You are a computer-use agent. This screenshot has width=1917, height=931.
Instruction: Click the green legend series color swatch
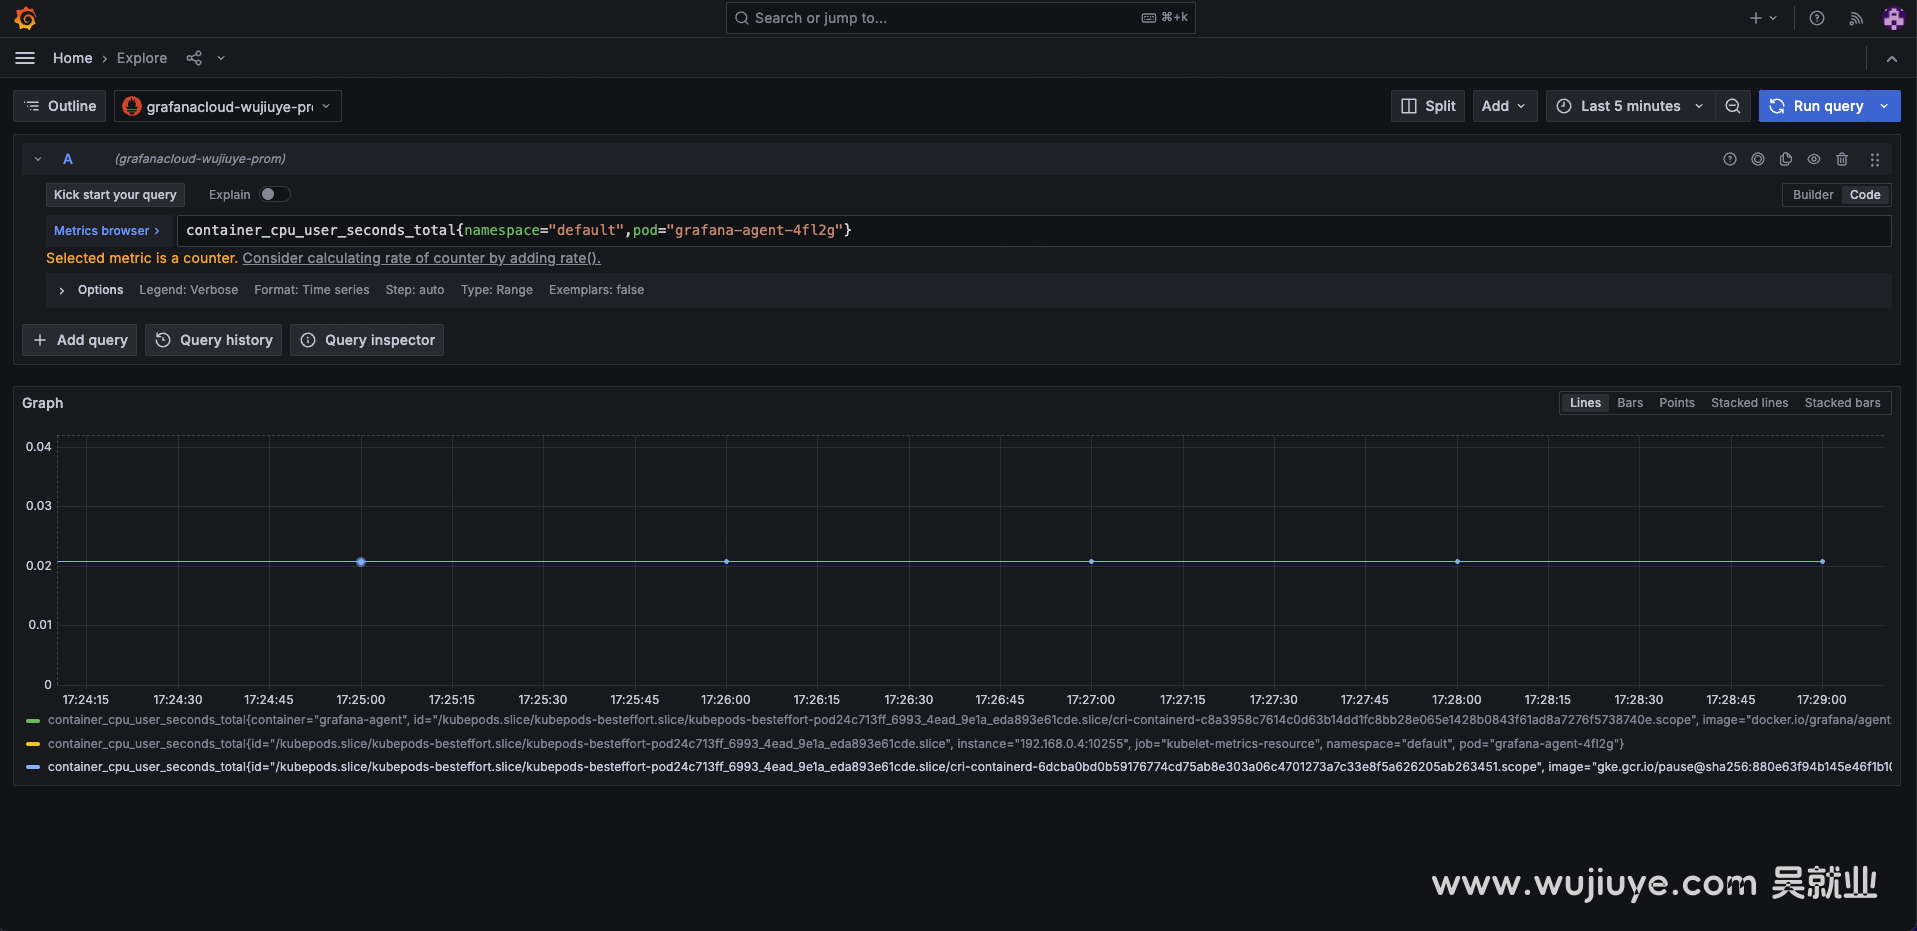pos(33,720)
